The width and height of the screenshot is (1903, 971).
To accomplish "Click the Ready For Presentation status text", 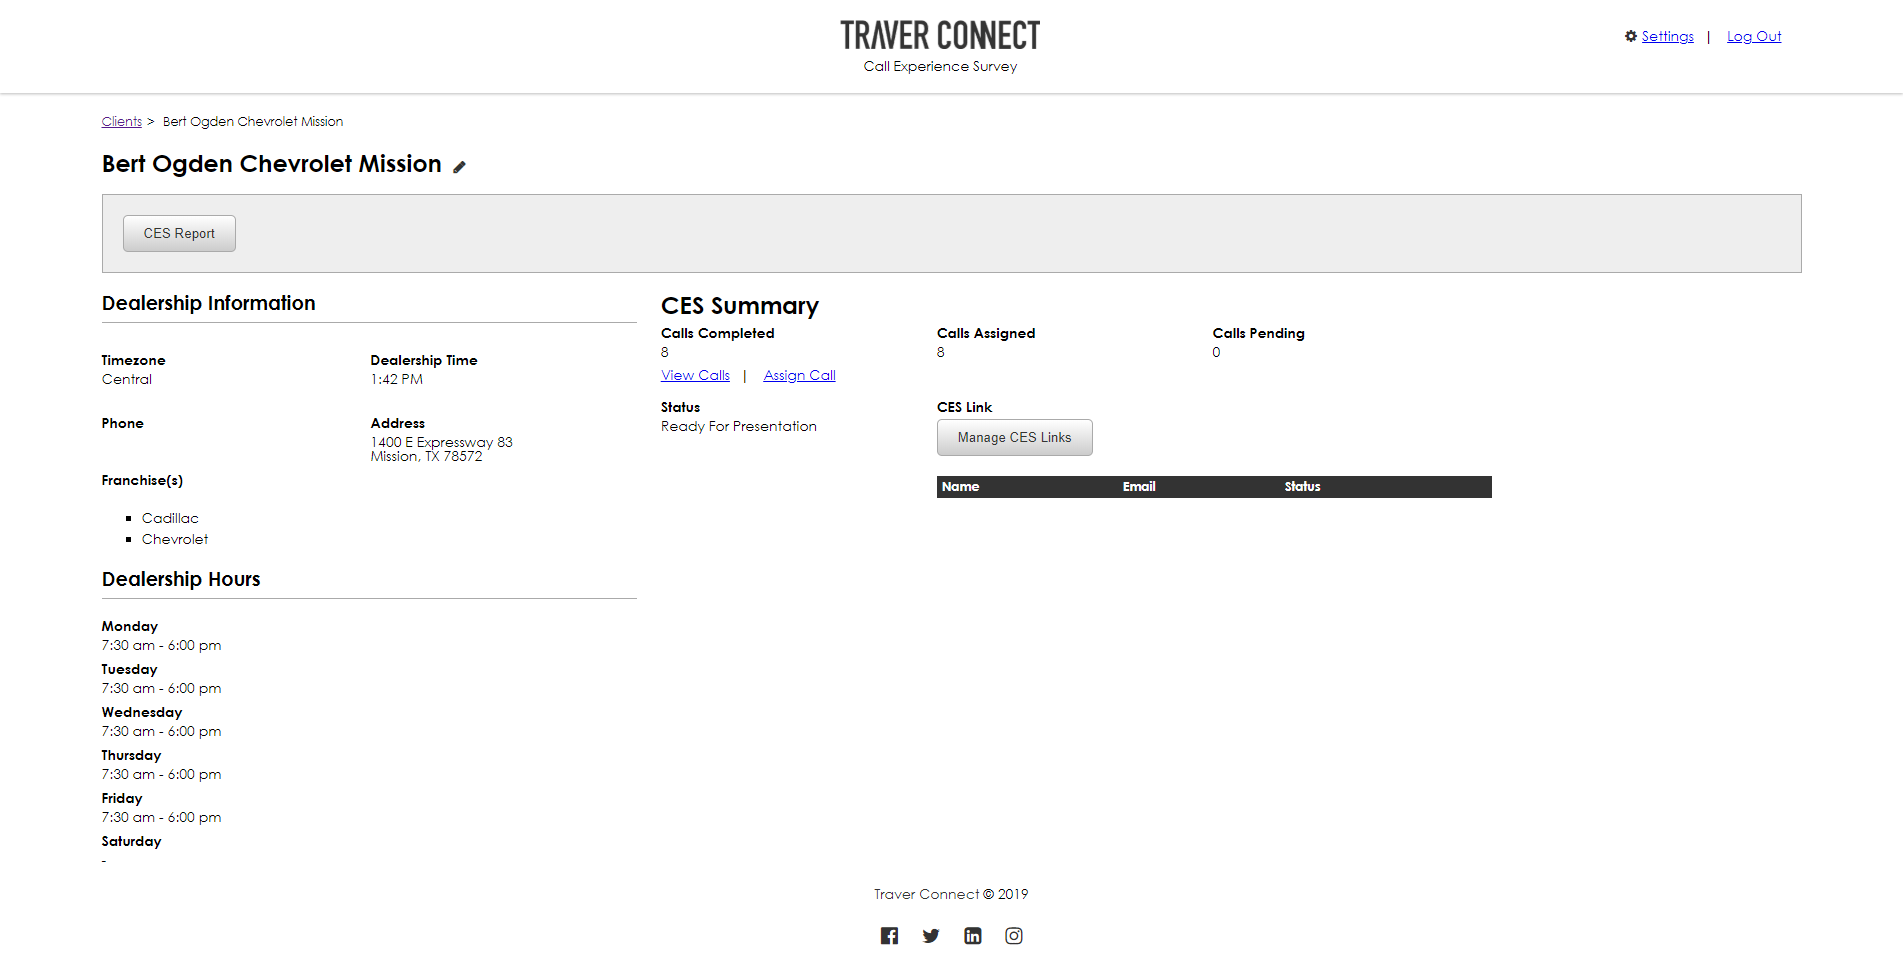I will coord(738,426).
